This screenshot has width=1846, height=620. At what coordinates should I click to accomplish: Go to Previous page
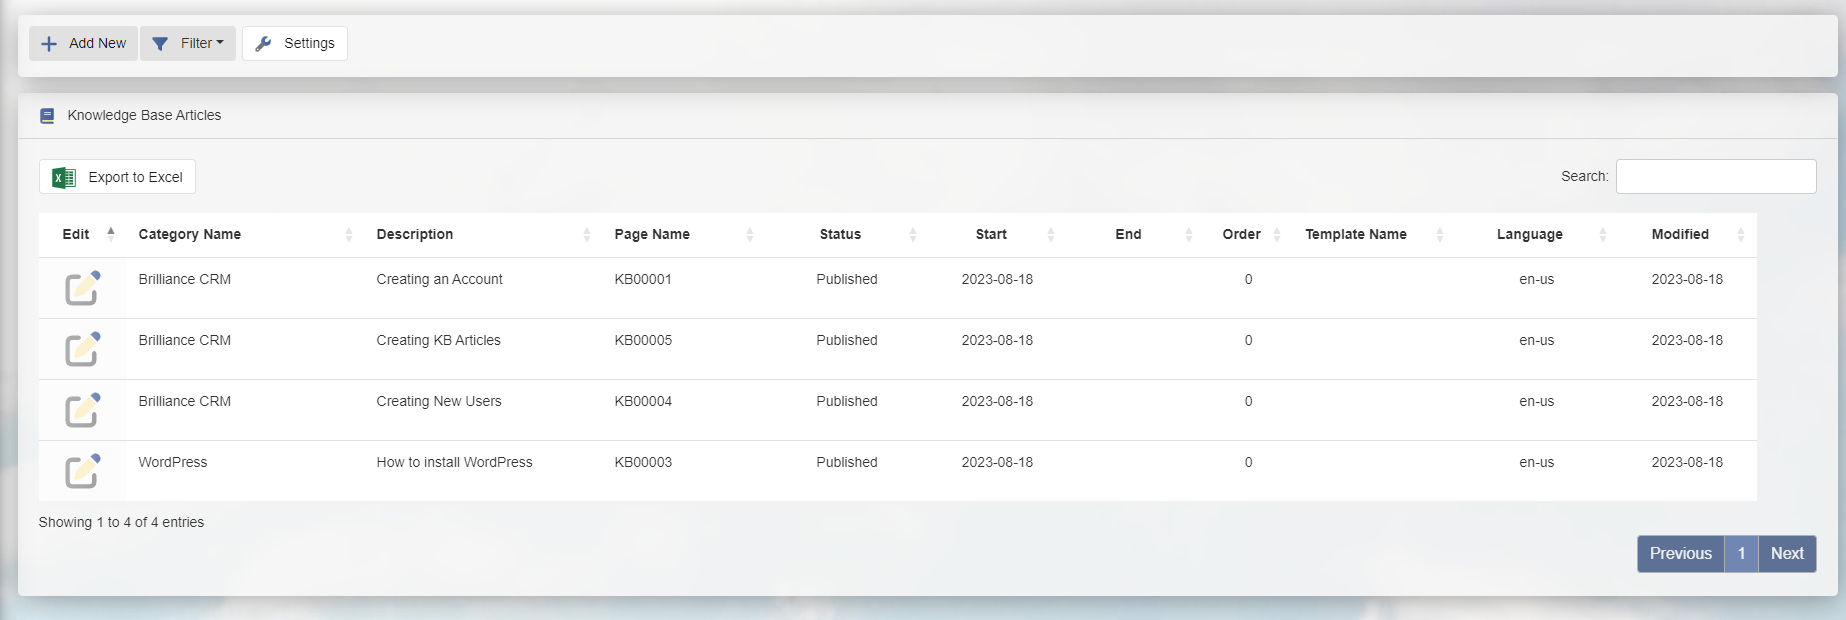click(1680, 554)
